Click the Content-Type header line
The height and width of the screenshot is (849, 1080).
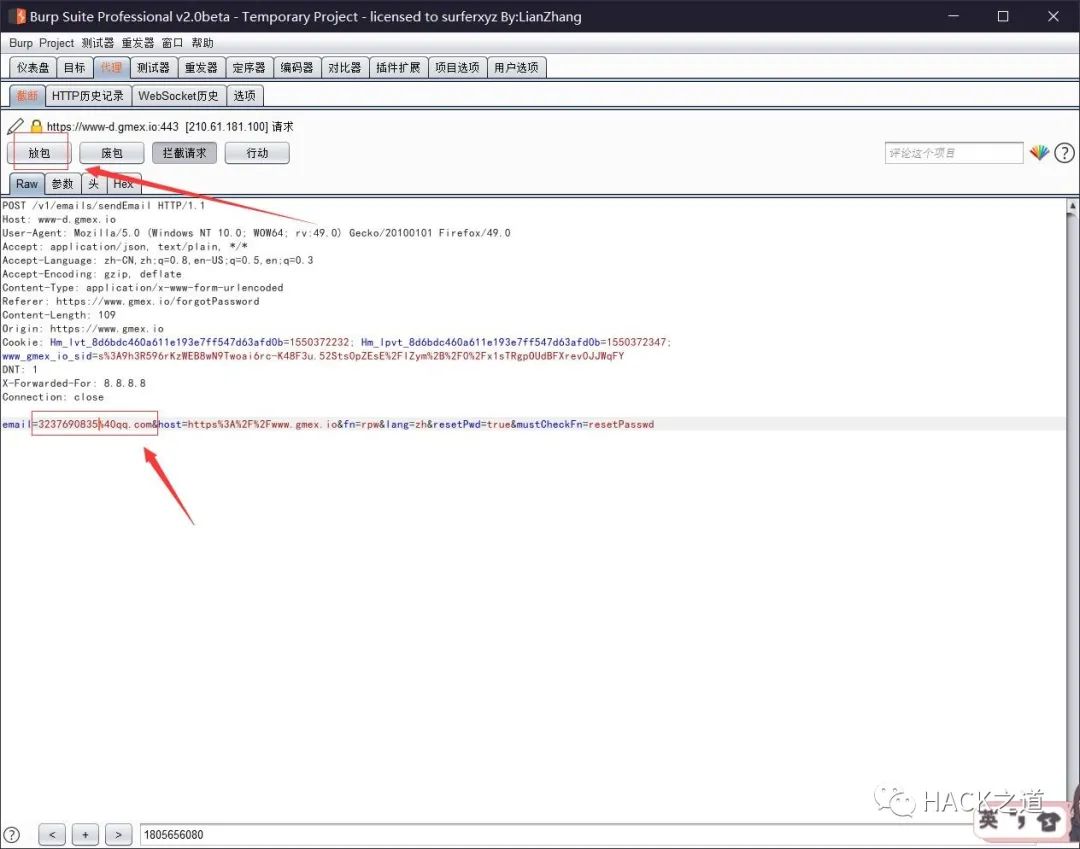tap(143, 287)
